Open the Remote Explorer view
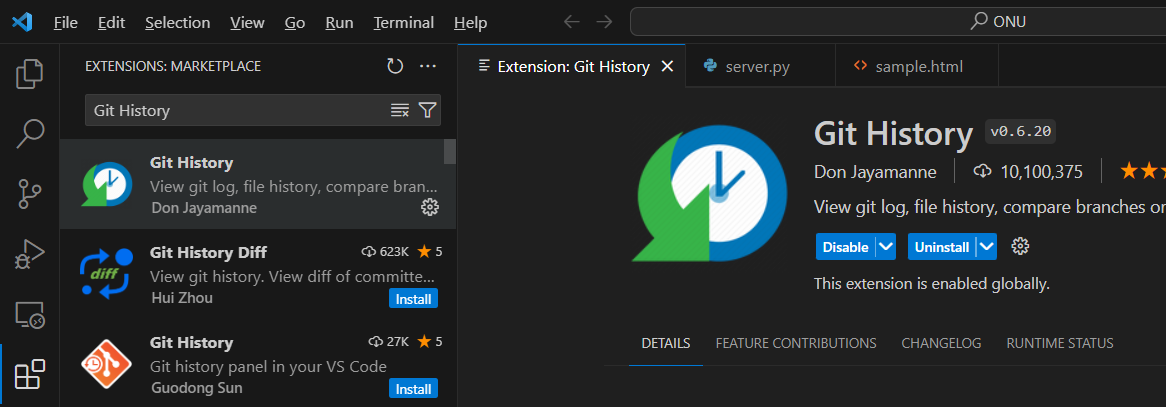The image size is (1166, 407). 30,315
